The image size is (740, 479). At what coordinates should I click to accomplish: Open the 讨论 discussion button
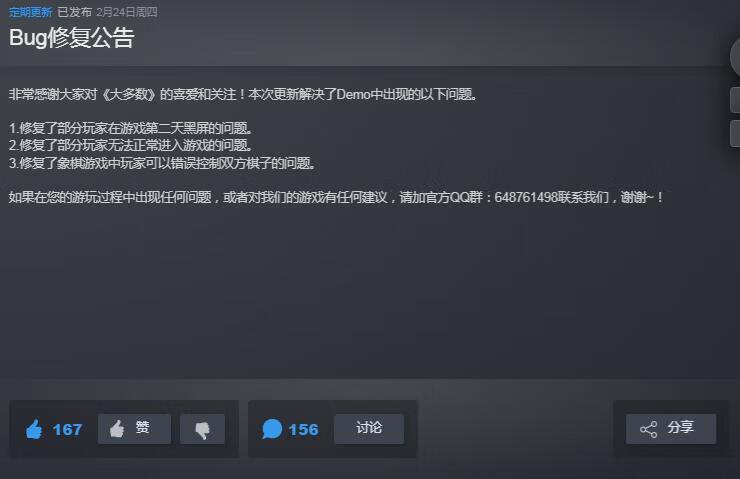click(369, 429)
